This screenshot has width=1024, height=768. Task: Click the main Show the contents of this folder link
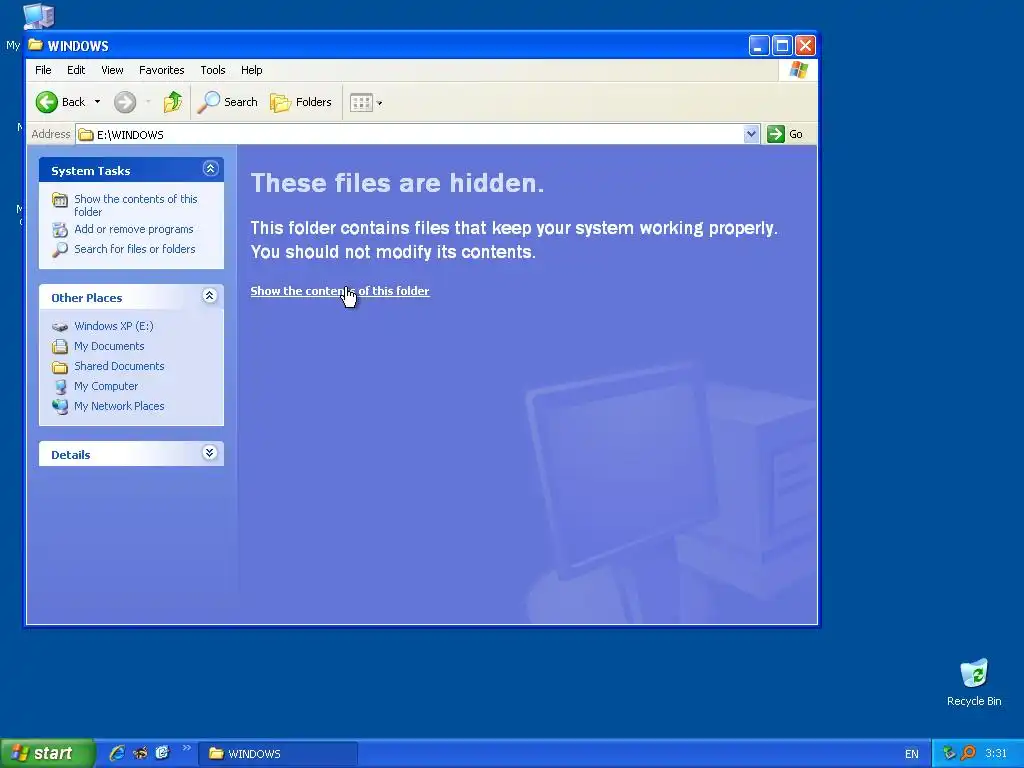pos(340,291)
